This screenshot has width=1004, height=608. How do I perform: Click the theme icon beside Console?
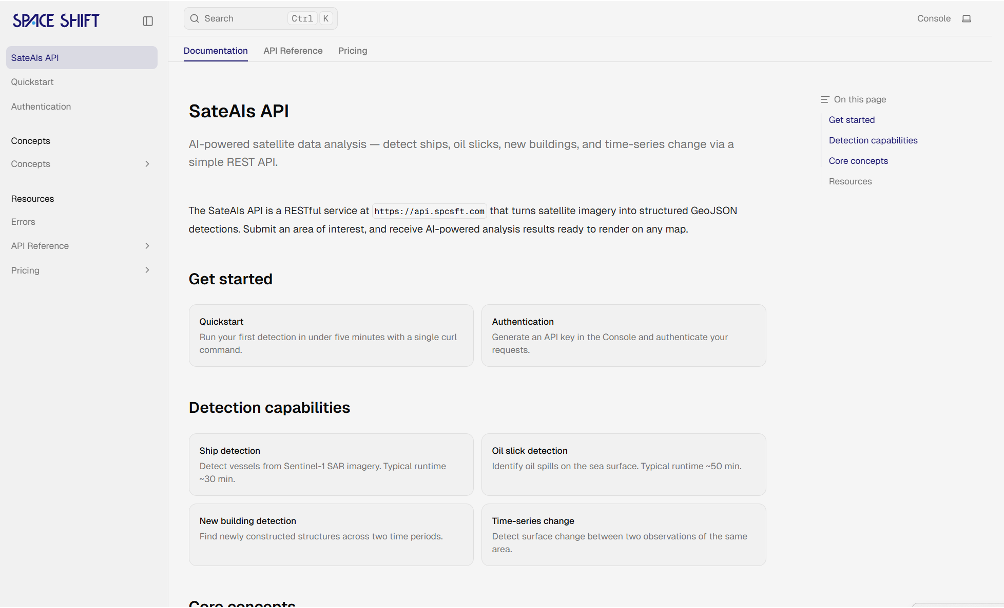(966, 19)
